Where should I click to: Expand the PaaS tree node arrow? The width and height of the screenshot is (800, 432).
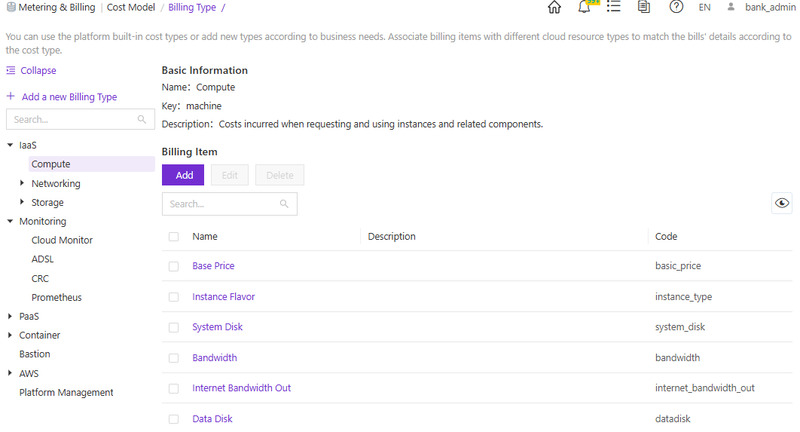tap(10, 316)
